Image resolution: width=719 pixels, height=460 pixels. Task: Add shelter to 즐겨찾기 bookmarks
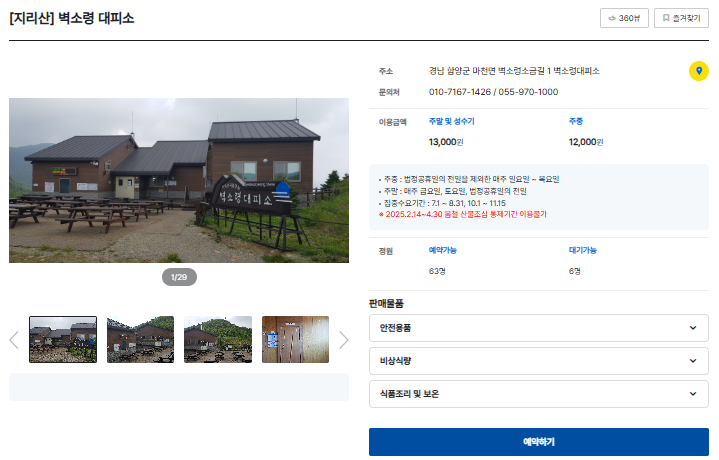click(x=681, y=18)
